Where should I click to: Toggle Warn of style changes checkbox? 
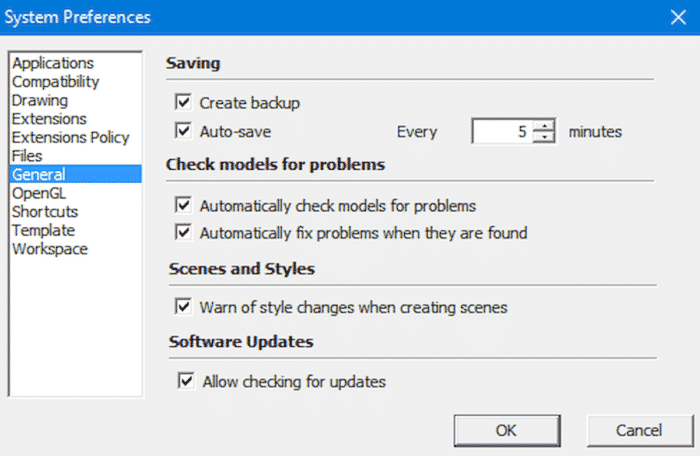(x=183, y=307)
